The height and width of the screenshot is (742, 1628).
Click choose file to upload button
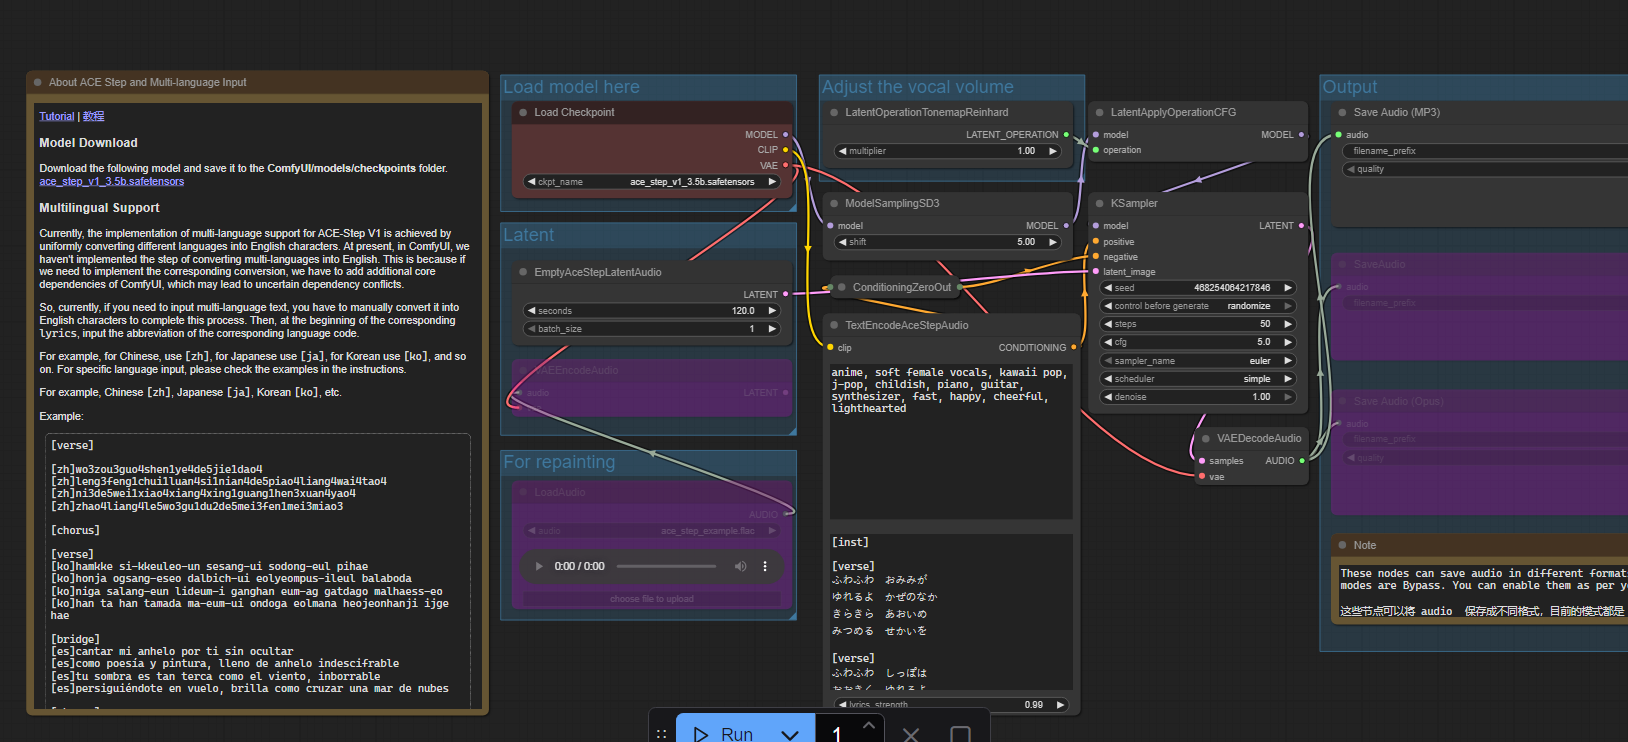(x=652, y=599)
